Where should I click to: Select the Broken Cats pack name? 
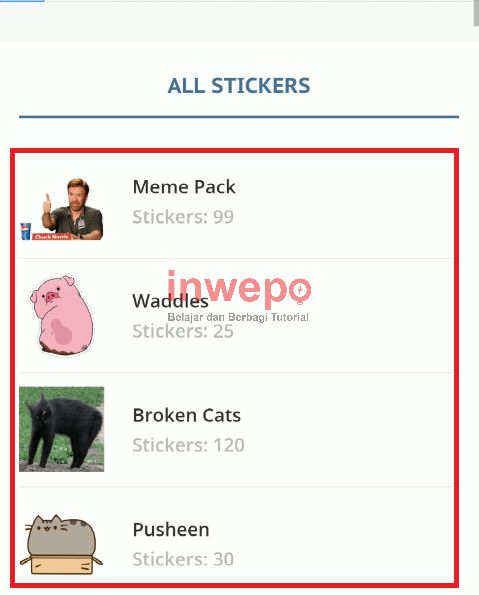pyautogui.click(x=187, y=415)
